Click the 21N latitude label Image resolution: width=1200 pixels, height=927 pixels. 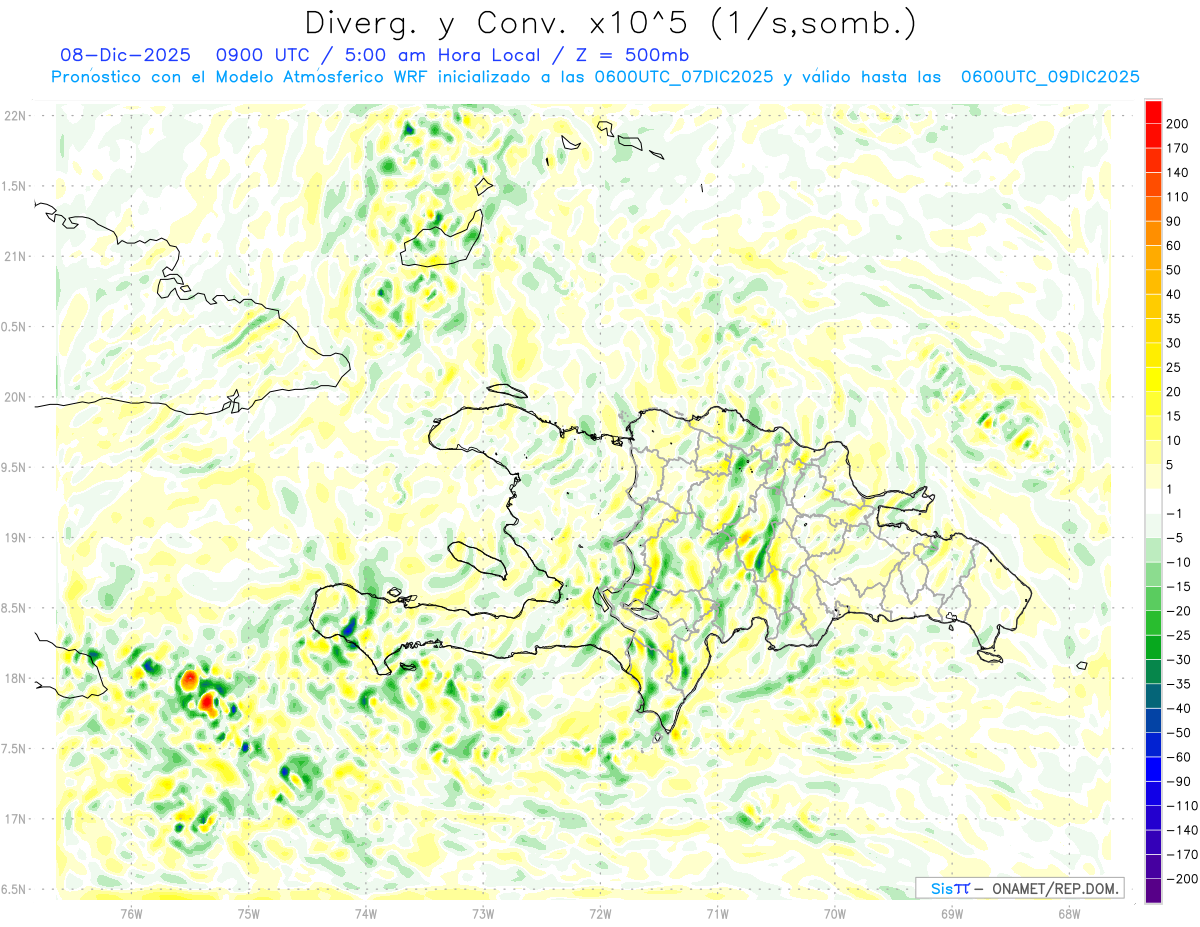tap(16, 256)
